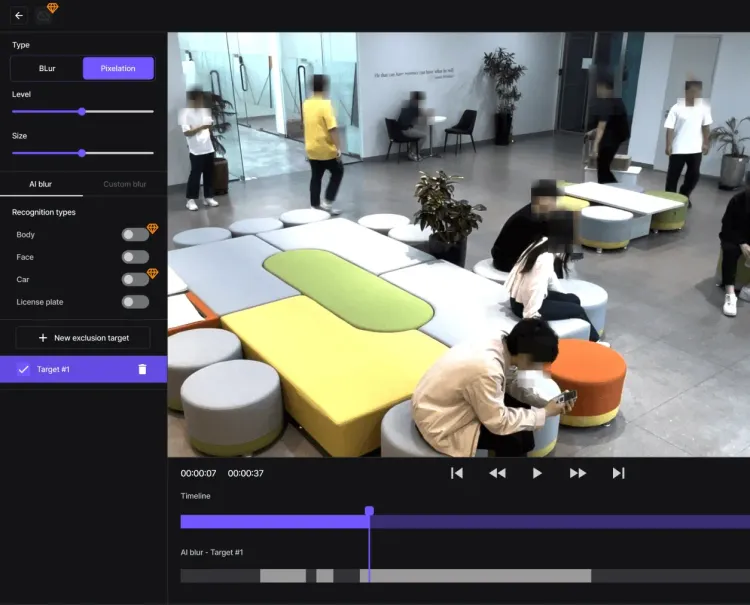Toggle Face recognition switch
Screen dimensions: 750x605
pyautogui.click(x=135, y=257)
